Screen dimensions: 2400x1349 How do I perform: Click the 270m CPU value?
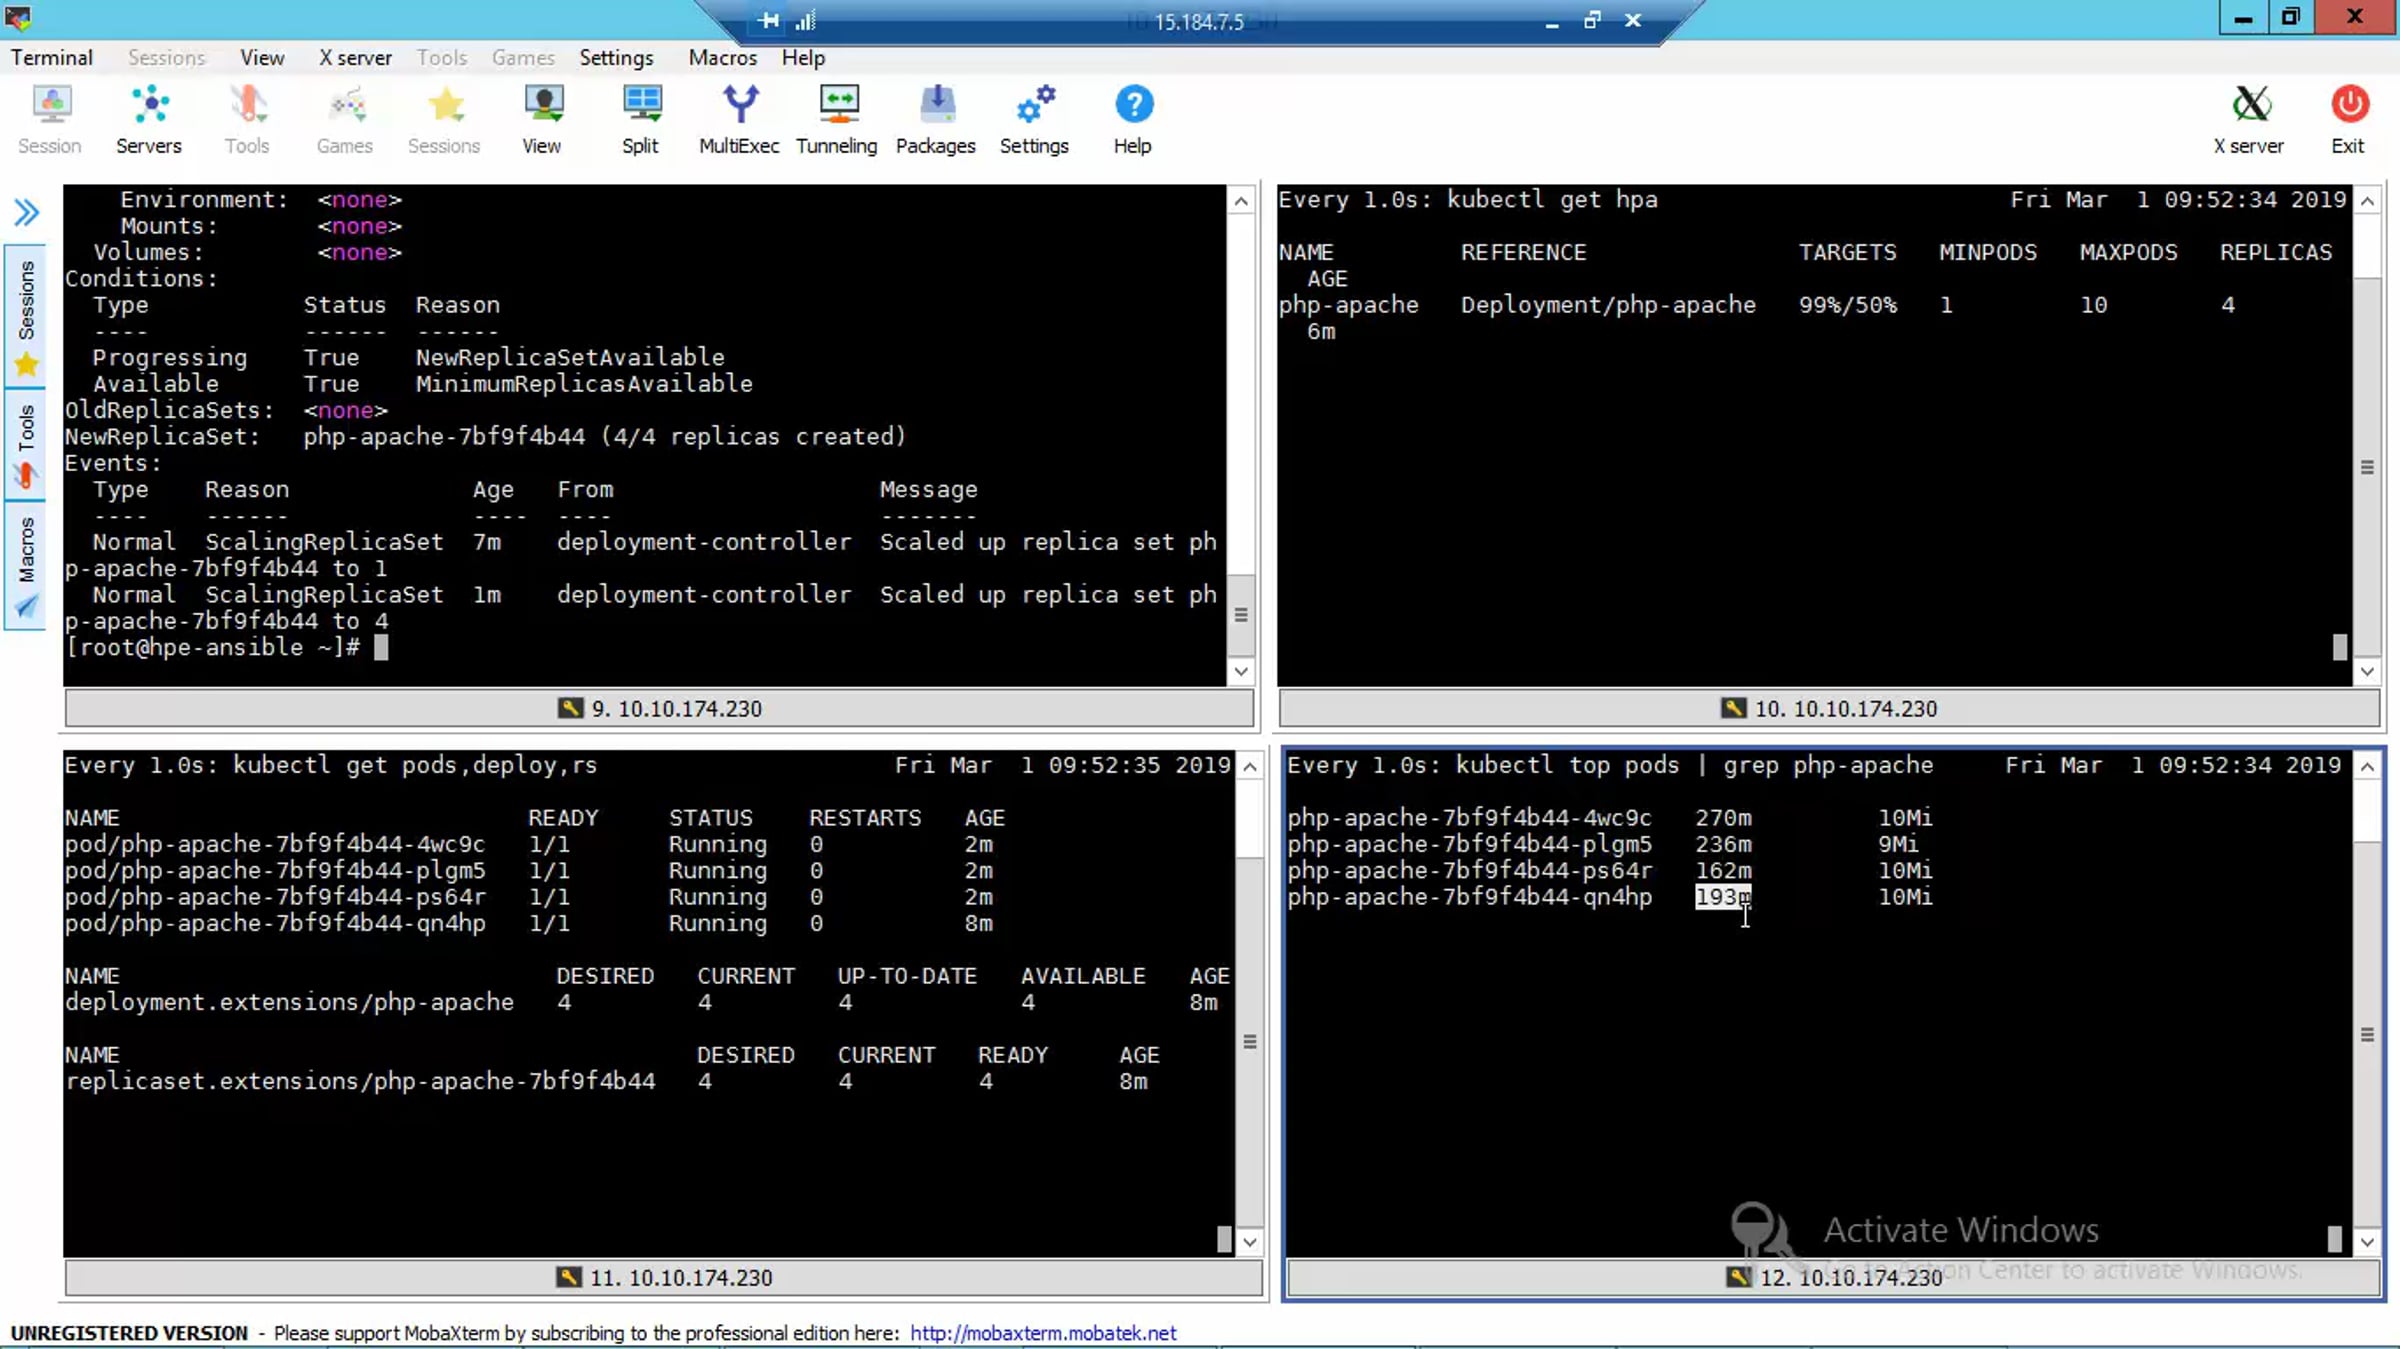tap(1723, 818)
